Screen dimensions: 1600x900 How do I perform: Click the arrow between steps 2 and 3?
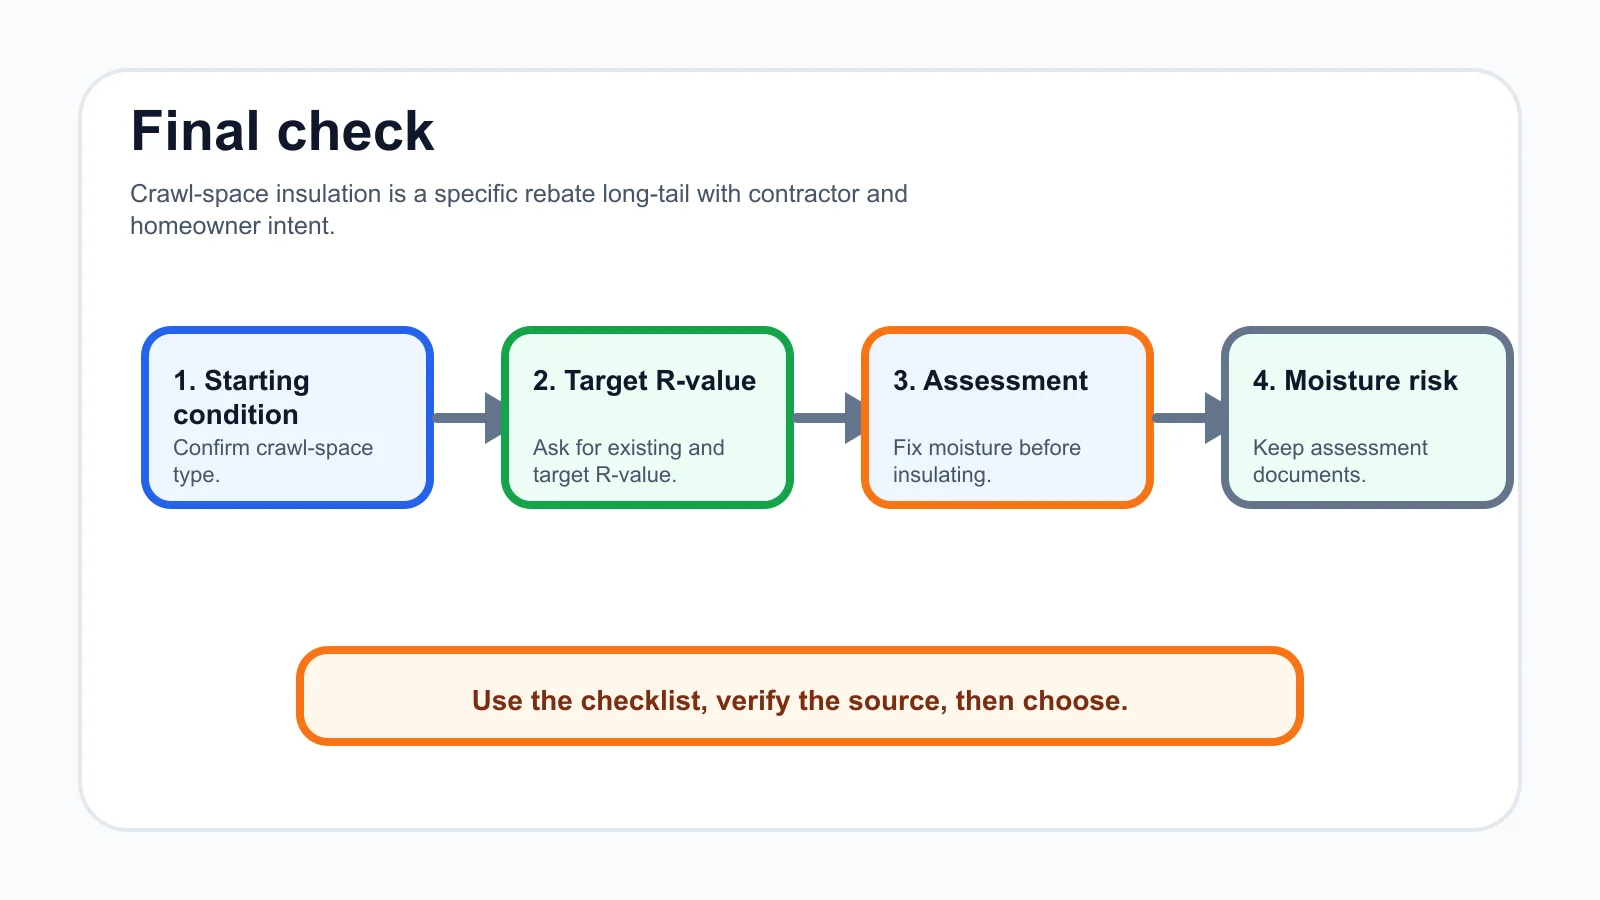point(828,417)
